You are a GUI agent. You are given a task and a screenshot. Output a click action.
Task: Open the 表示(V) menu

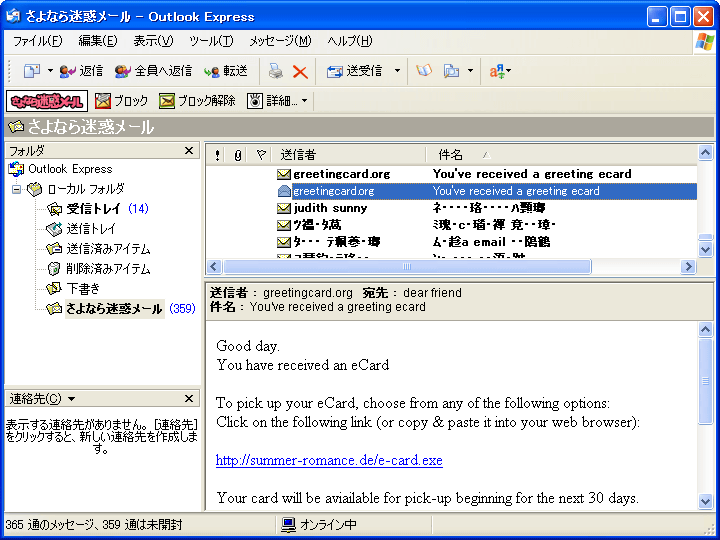pos(153,41)
